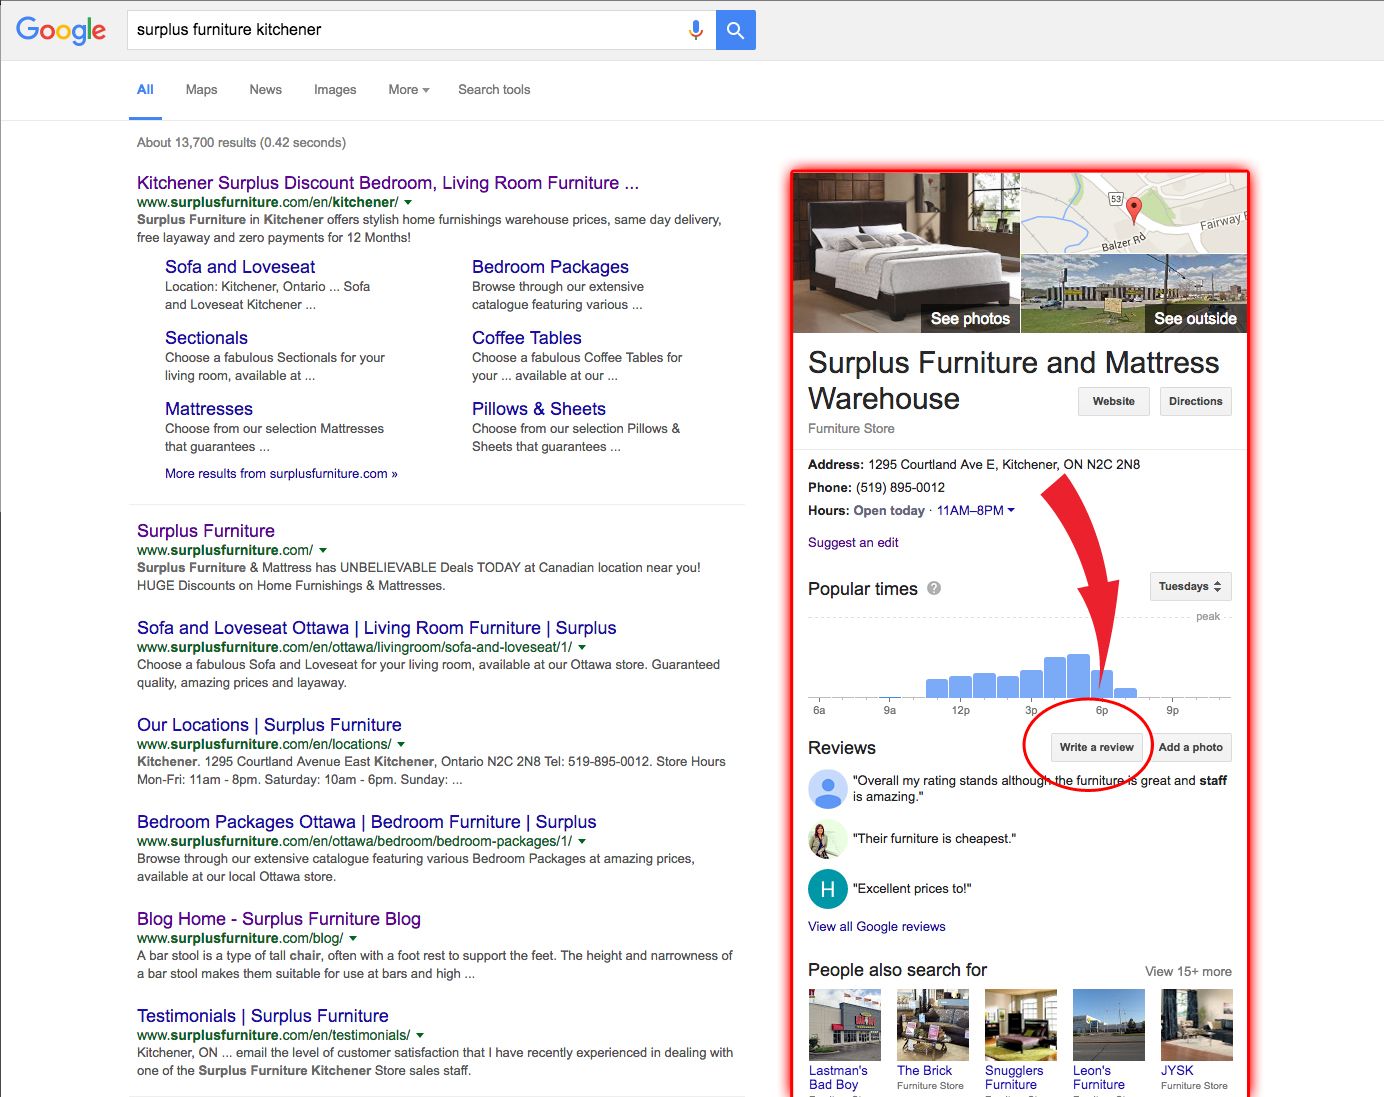The width and height of the screenshot is (1384, 1097).
Task: Click 'View 15+ more' related searches
Action: (1188, 972)
